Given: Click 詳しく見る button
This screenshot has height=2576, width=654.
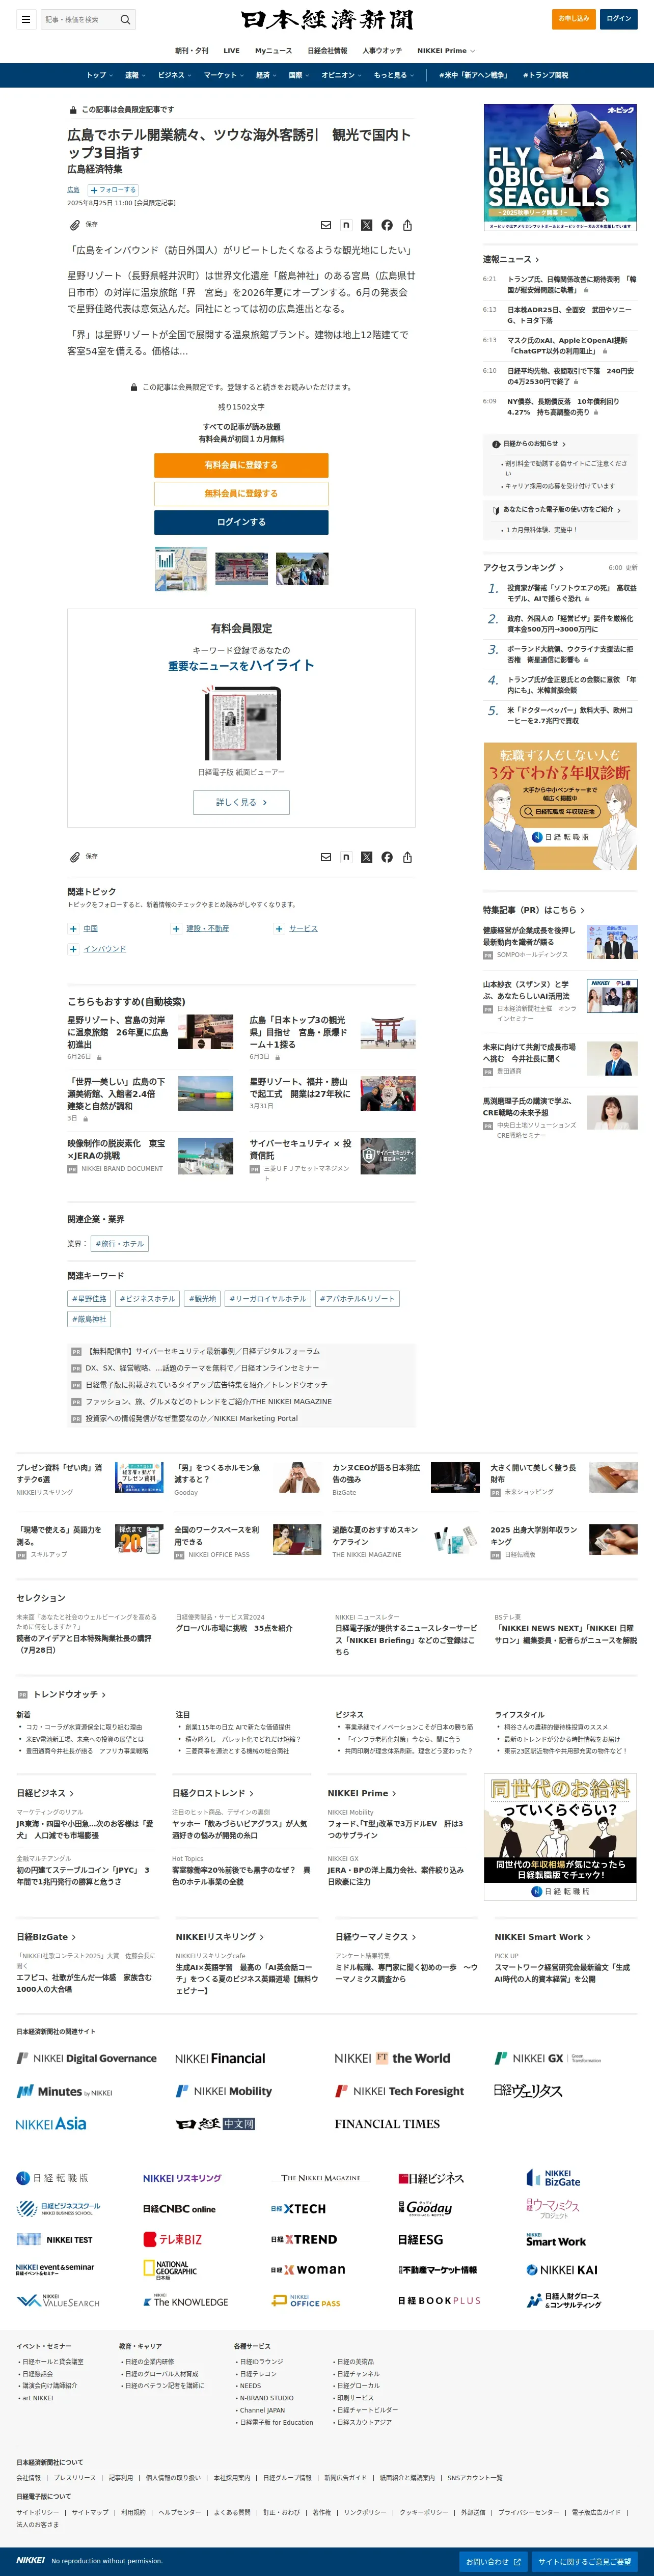Looking at the screenshot, I should pos(241,802).
